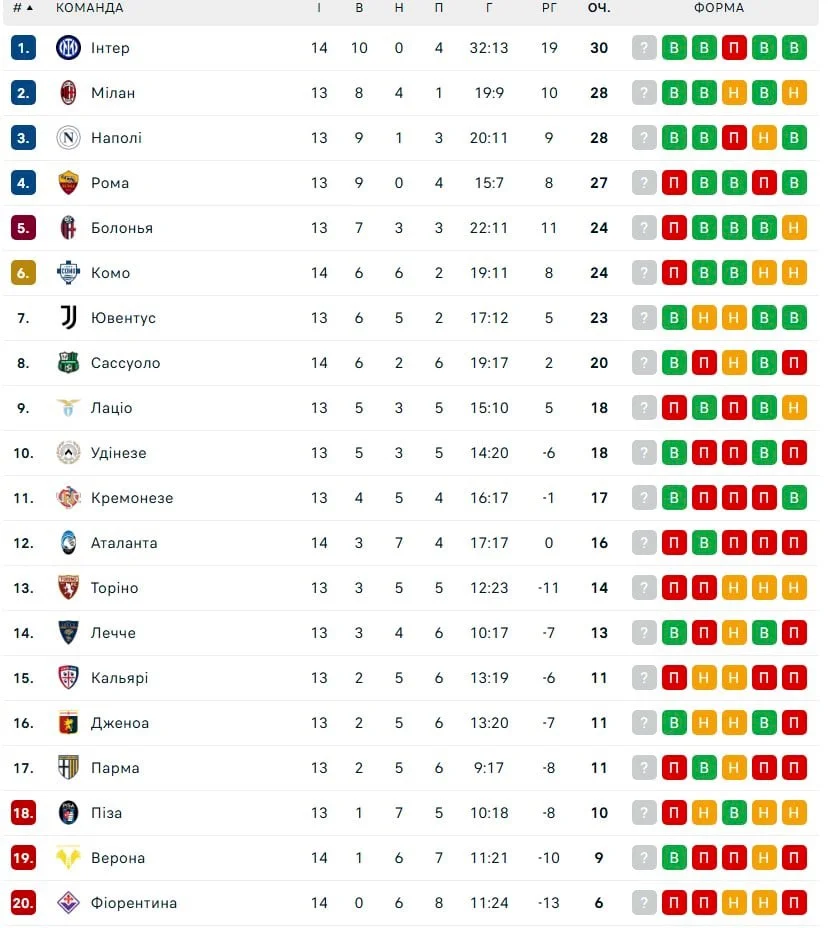This screenshot has height=928, width=828.
Task: Click the Roma club crest
Action: click(68, 182)
